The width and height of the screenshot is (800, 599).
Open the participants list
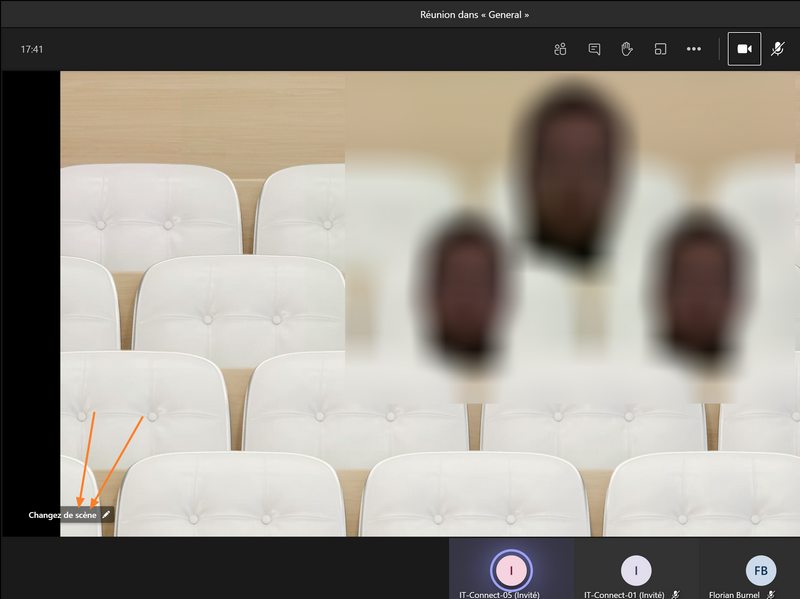point(559,48)
